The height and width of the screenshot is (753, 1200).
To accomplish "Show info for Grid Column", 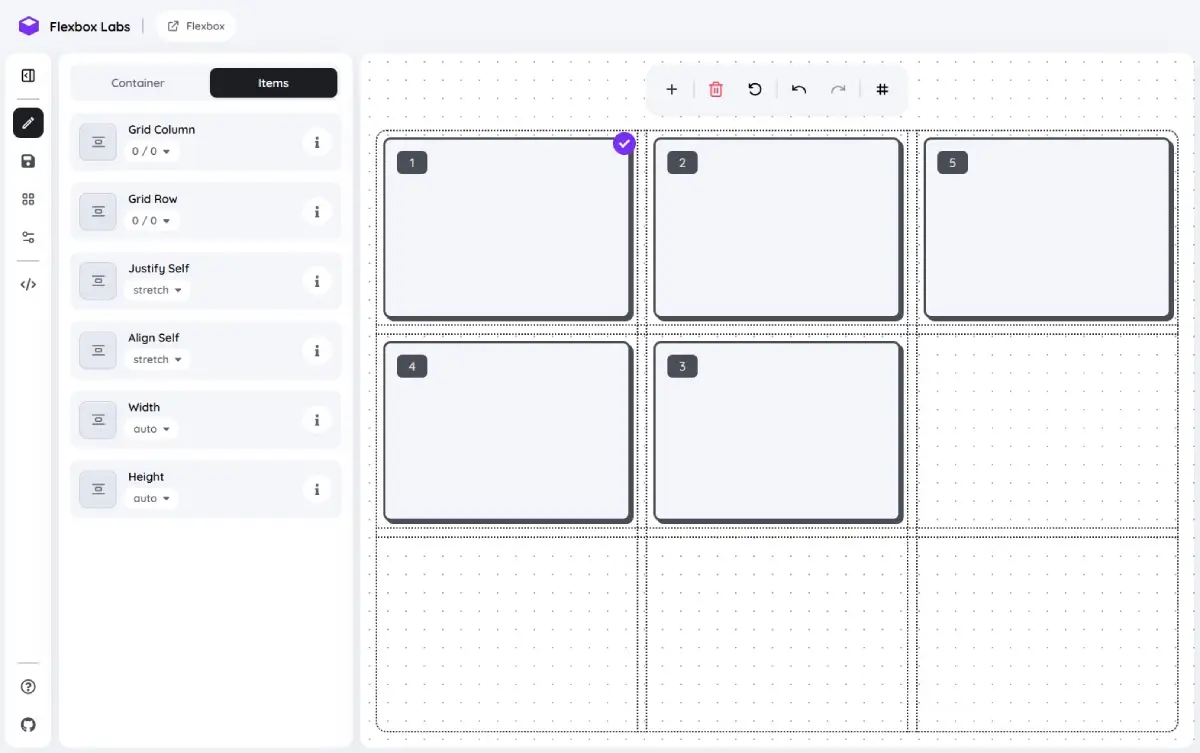I will (x=317, y=142).
